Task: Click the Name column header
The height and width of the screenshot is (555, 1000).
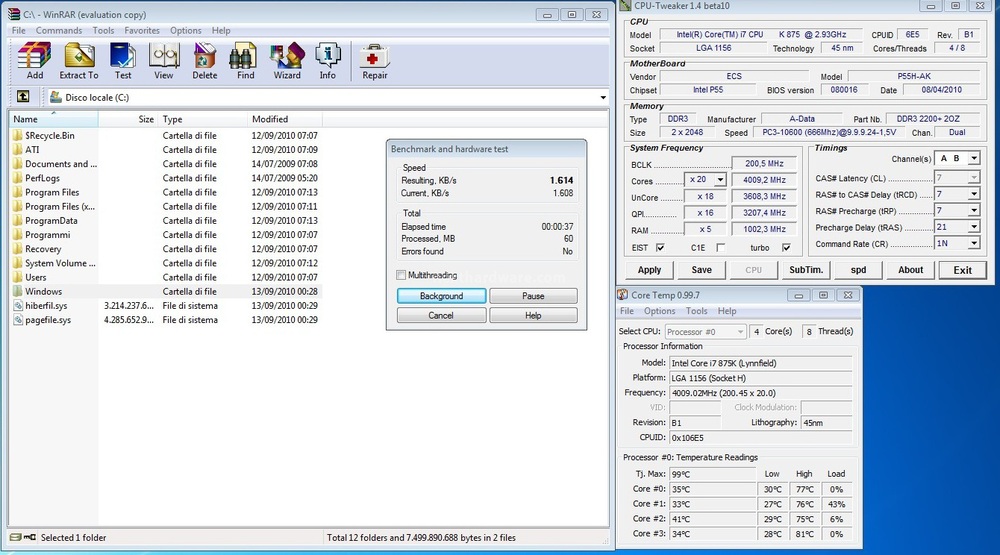Action: (54, 119)
